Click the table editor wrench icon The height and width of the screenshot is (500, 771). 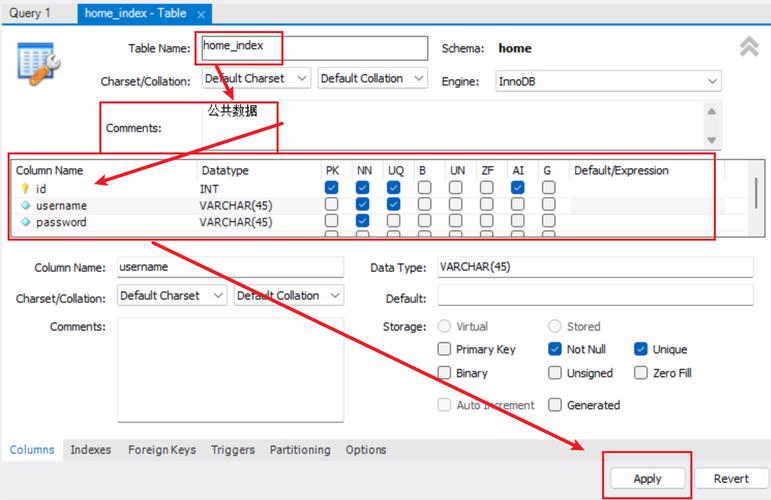pos(39,61)
